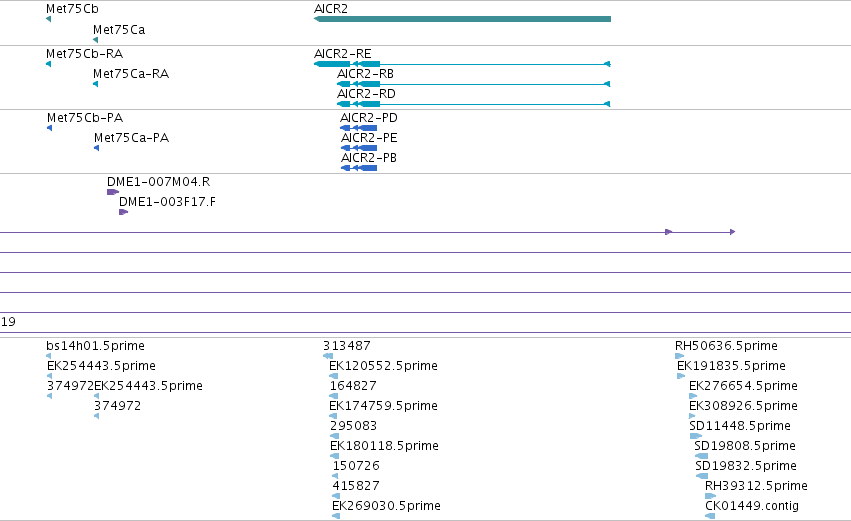Click the EST glyph under 313487
Screen dimensions: 851x521
[x=328, y=356]
